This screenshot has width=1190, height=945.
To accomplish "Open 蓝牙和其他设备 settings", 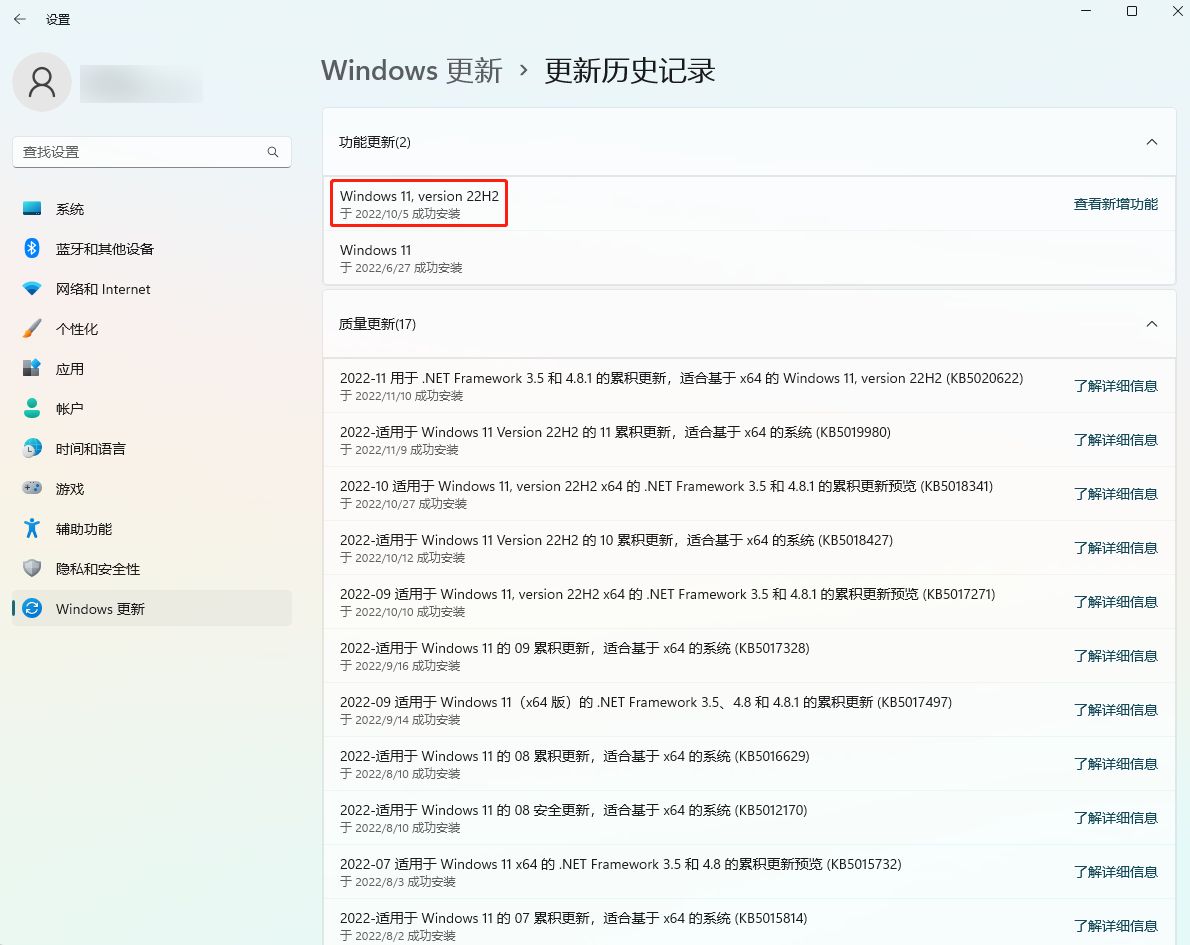I will coord(152,249).
